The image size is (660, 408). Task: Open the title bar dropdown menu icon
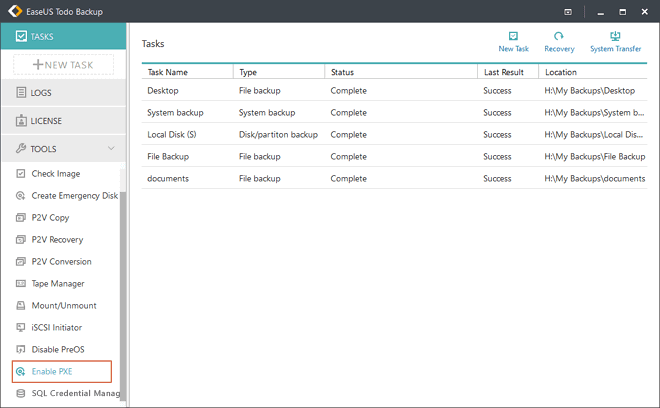568,11
